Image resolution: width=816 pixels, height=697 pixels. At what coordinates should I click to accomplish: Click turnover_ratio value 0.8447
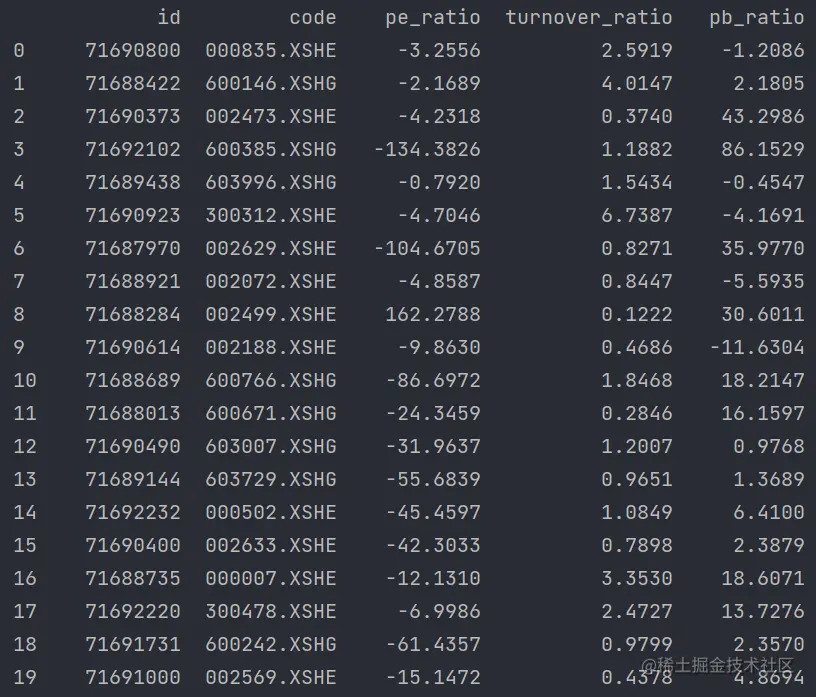tap(637, 281)
